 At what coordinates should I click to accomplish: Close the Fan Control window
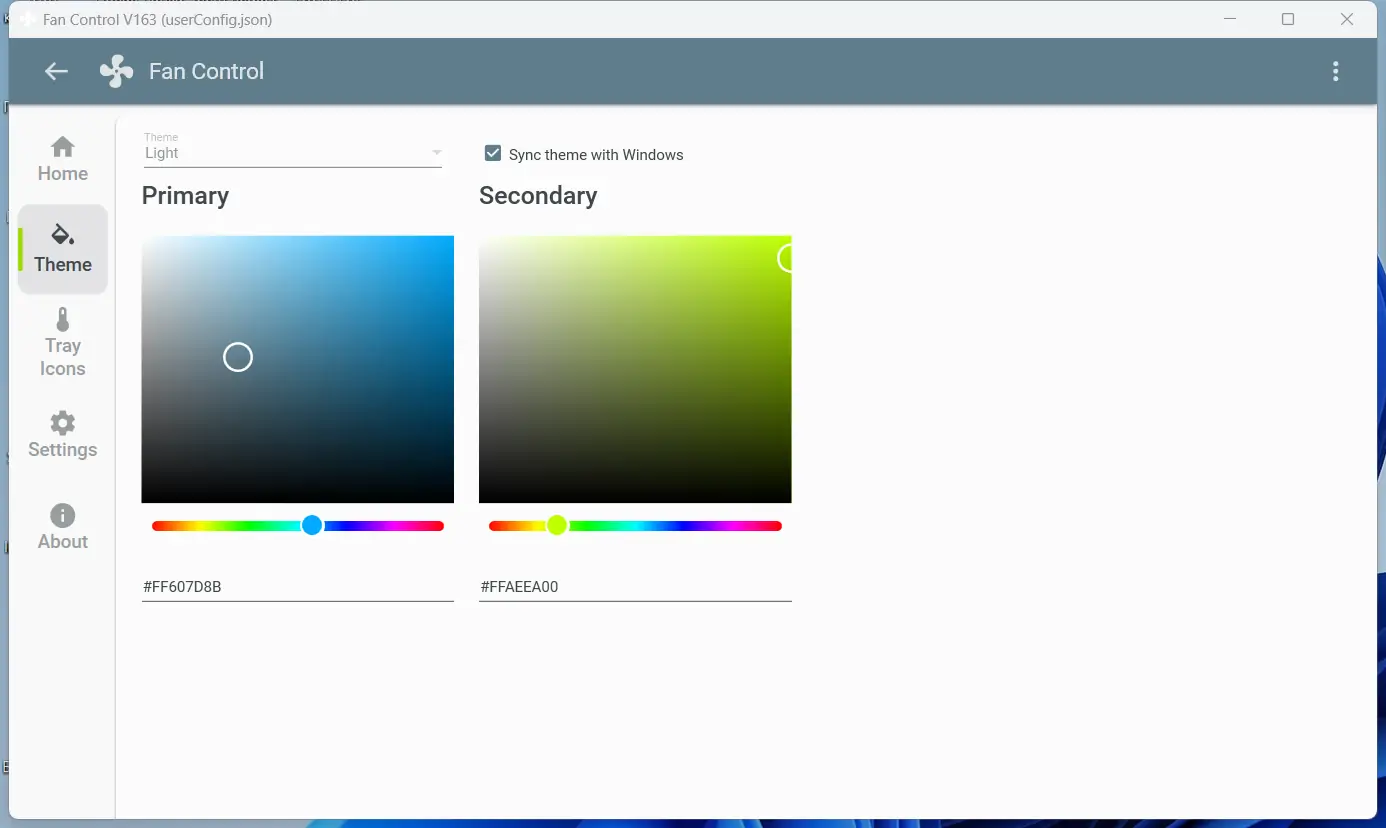pyautogui.click(x=1347, y=19)
